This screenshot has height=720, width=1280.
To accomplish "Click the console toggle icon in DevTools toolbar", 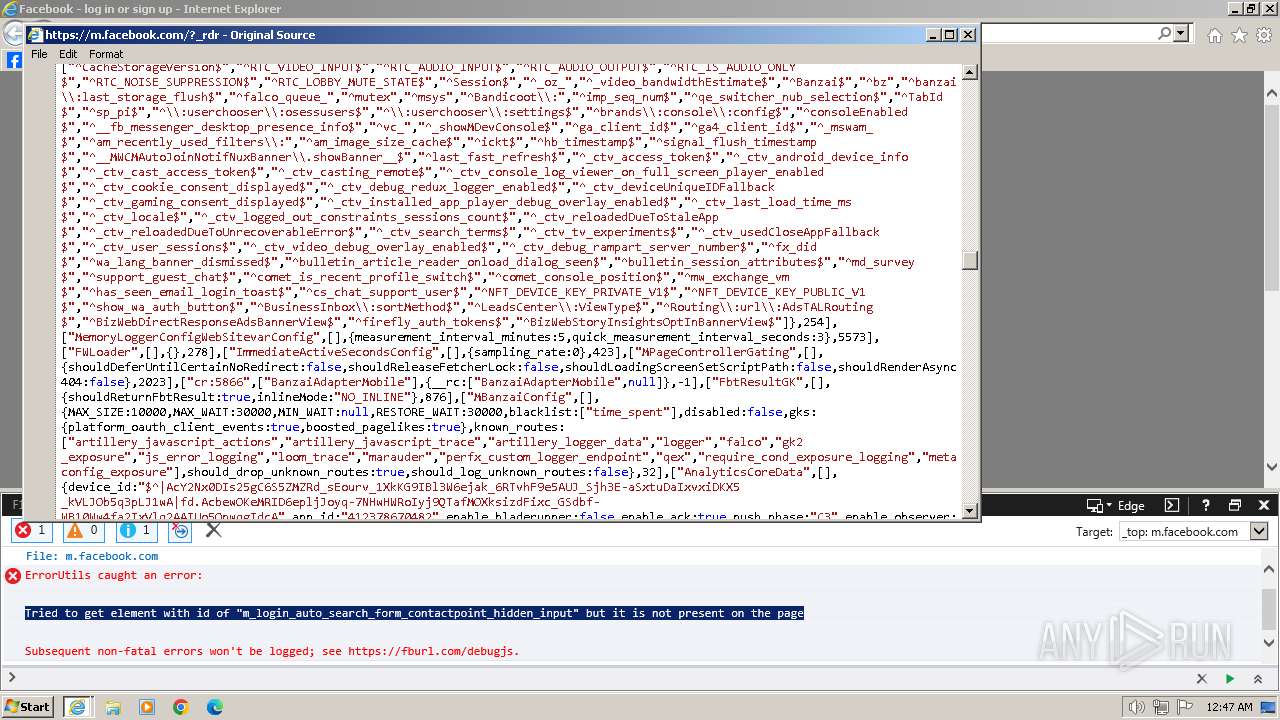I will pyautogui.click(x=1172, y=505).
